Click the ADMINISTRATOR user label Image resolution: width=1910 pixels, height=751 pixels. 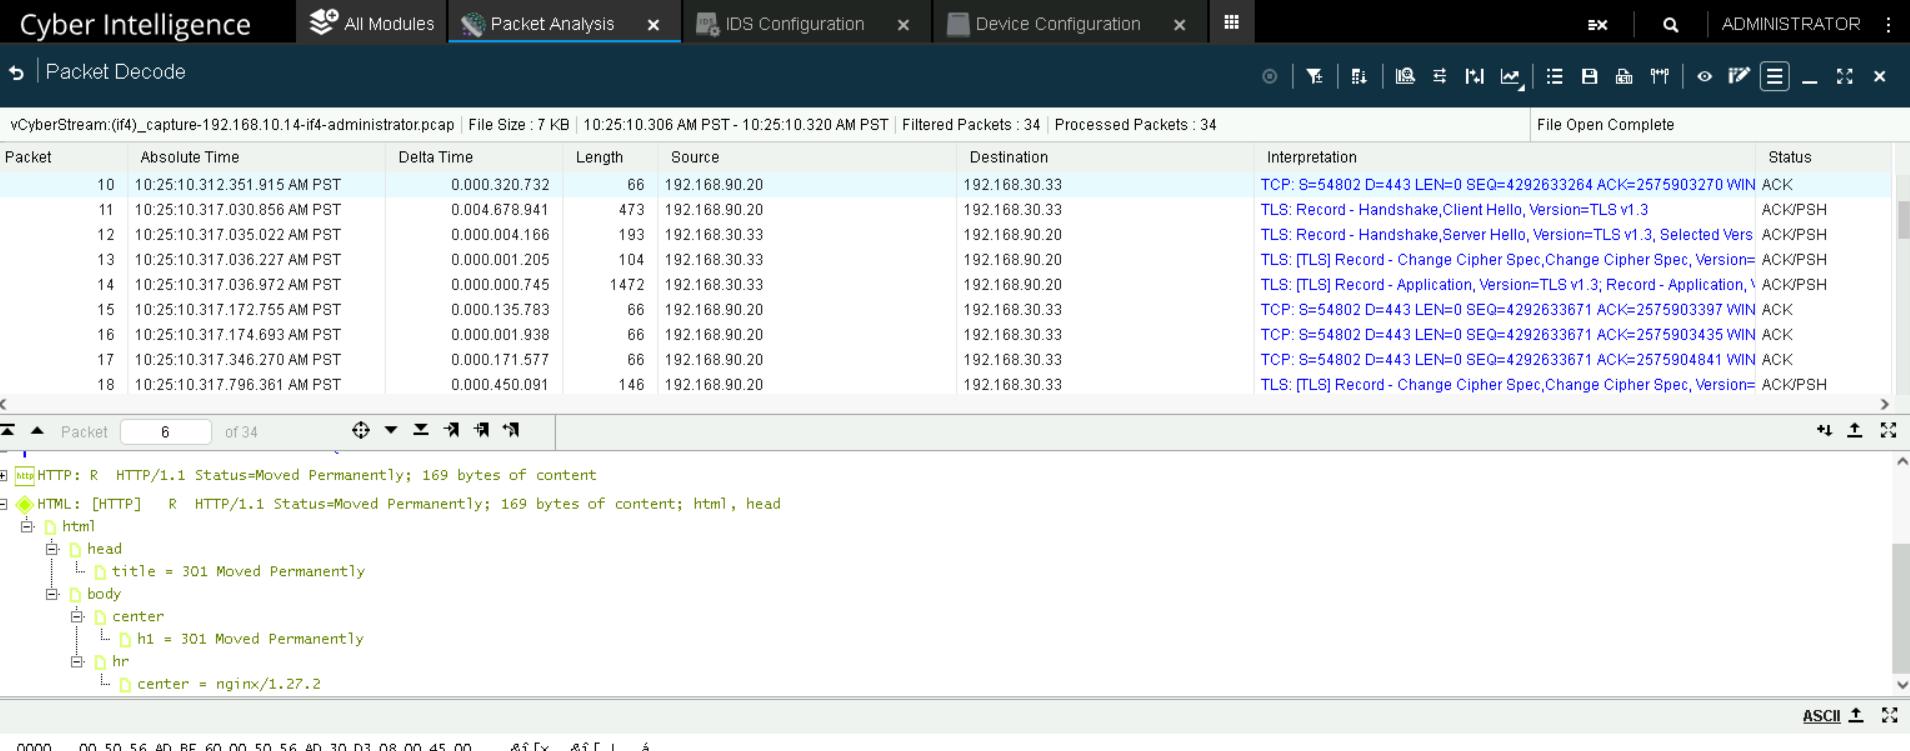point(1790,24)
